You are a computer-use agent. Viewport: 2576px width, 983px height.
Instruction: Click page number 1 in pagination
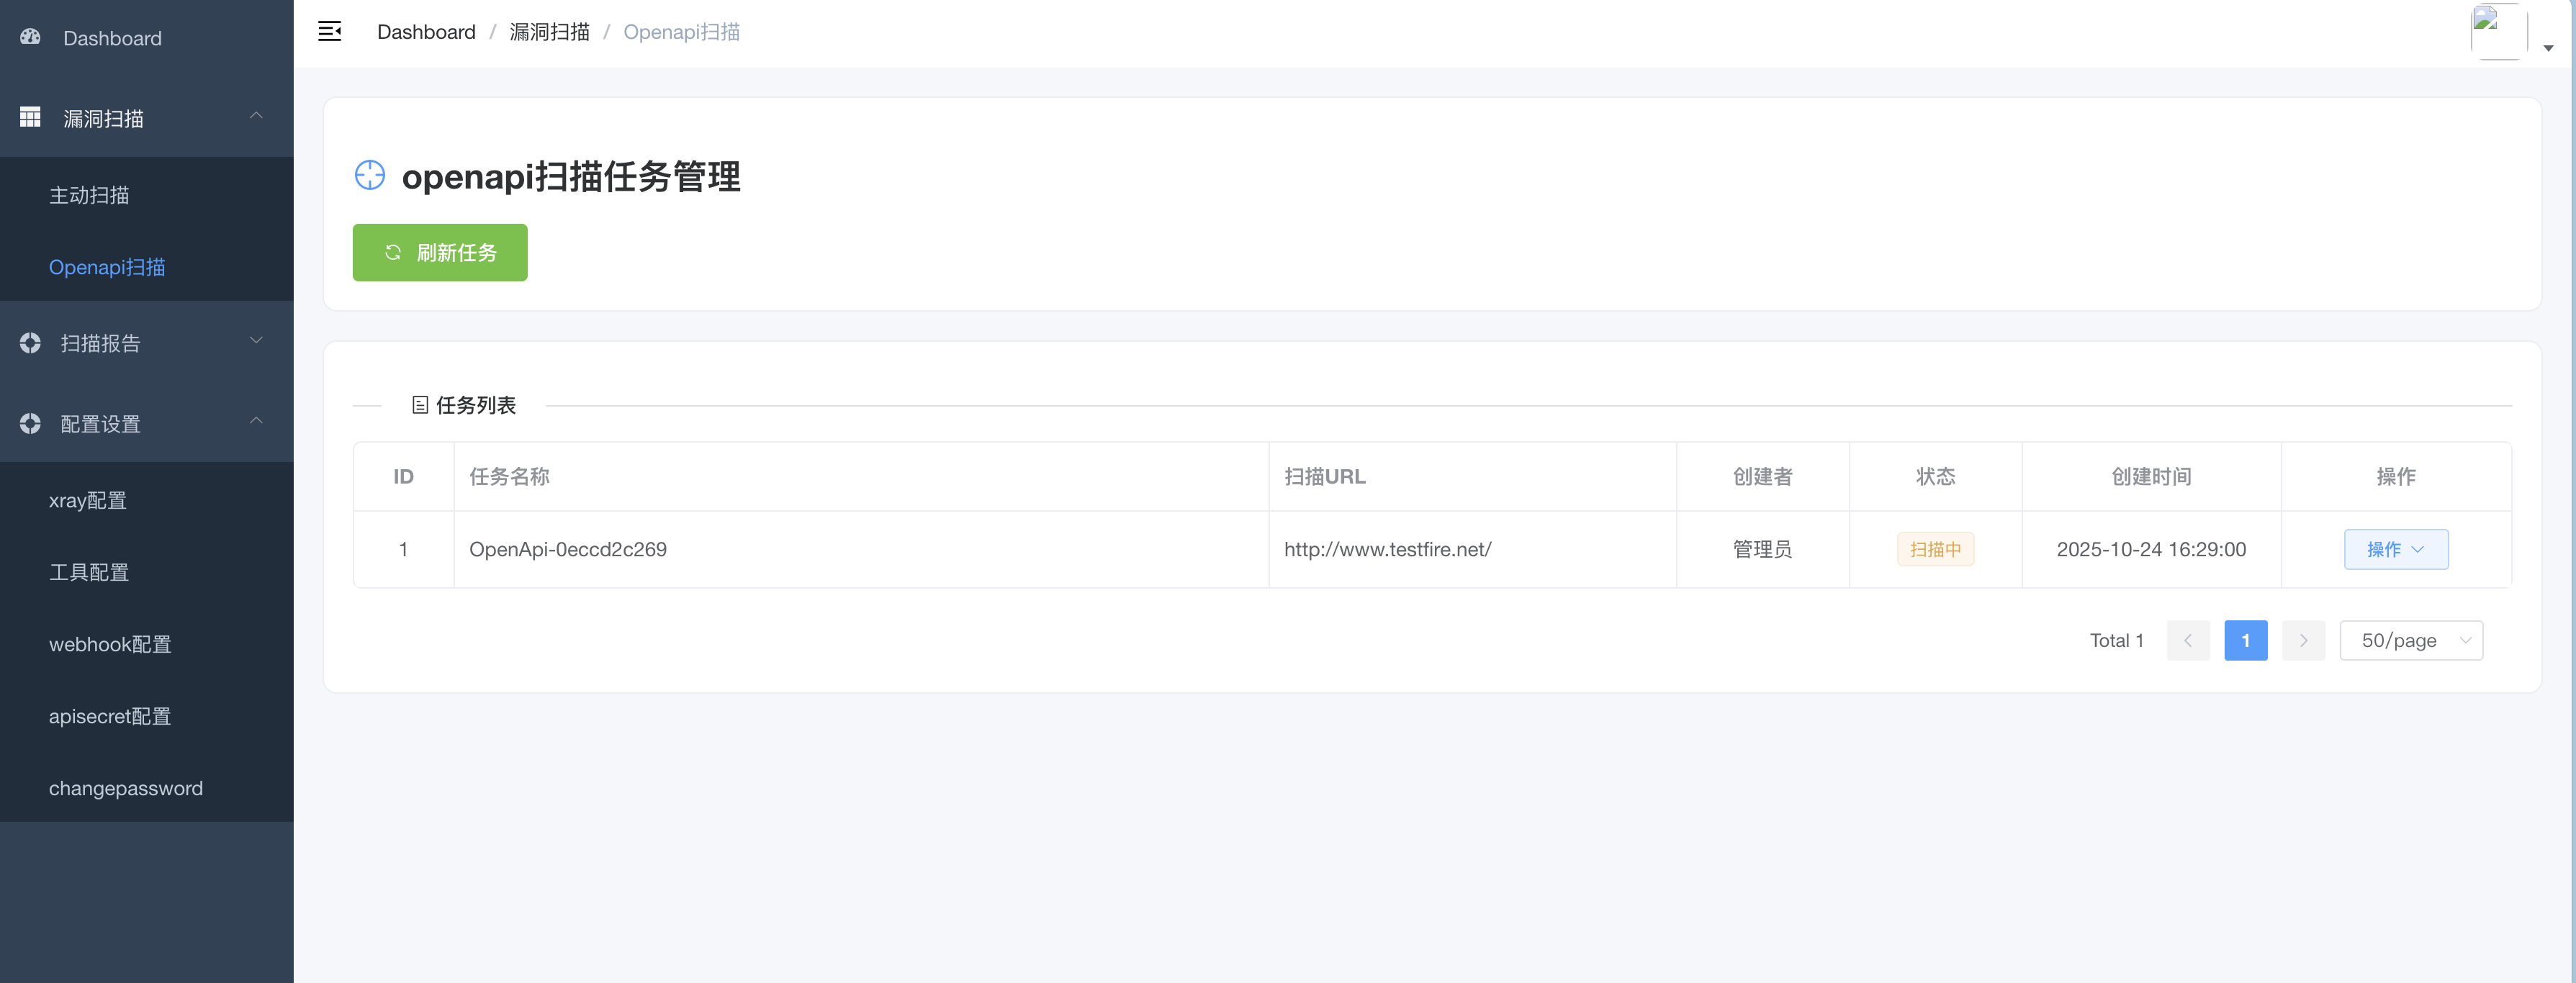[2245, 641]
